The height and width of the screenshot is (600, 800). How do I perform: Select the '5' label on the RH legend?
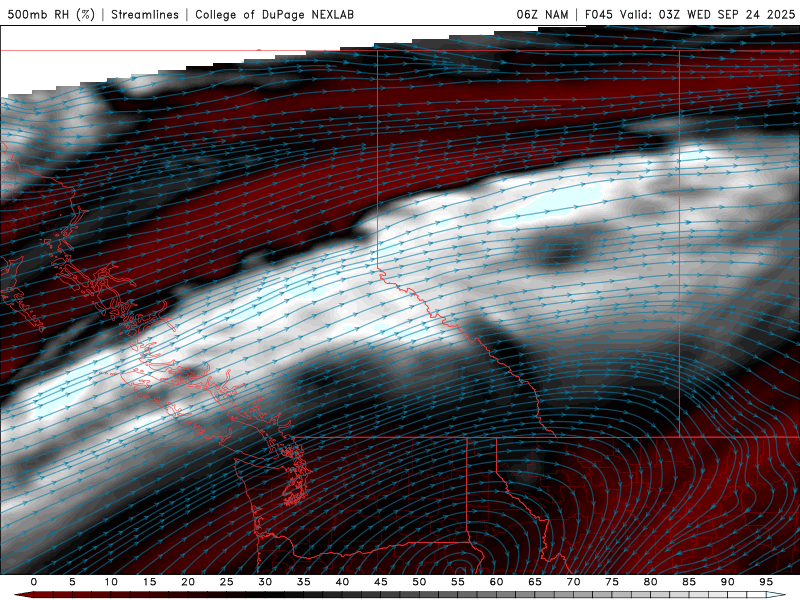72,582
